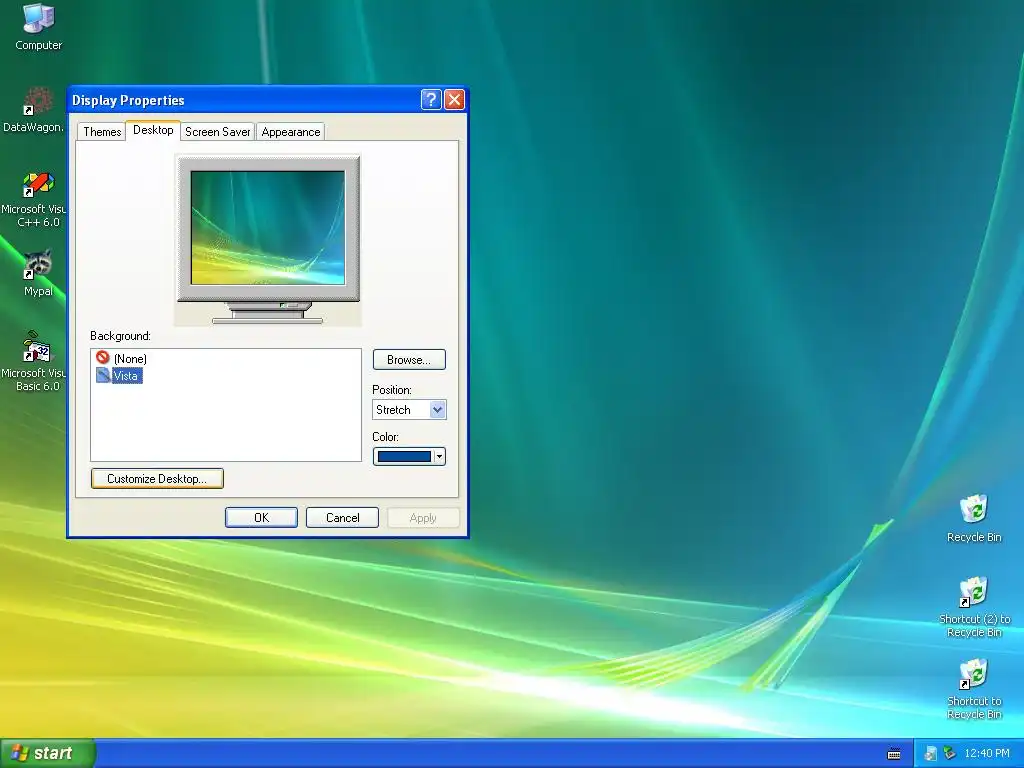Click the keyboard language bar icon in taskbar
Viewport: 1024px width, 768px height.
(894, 754)
